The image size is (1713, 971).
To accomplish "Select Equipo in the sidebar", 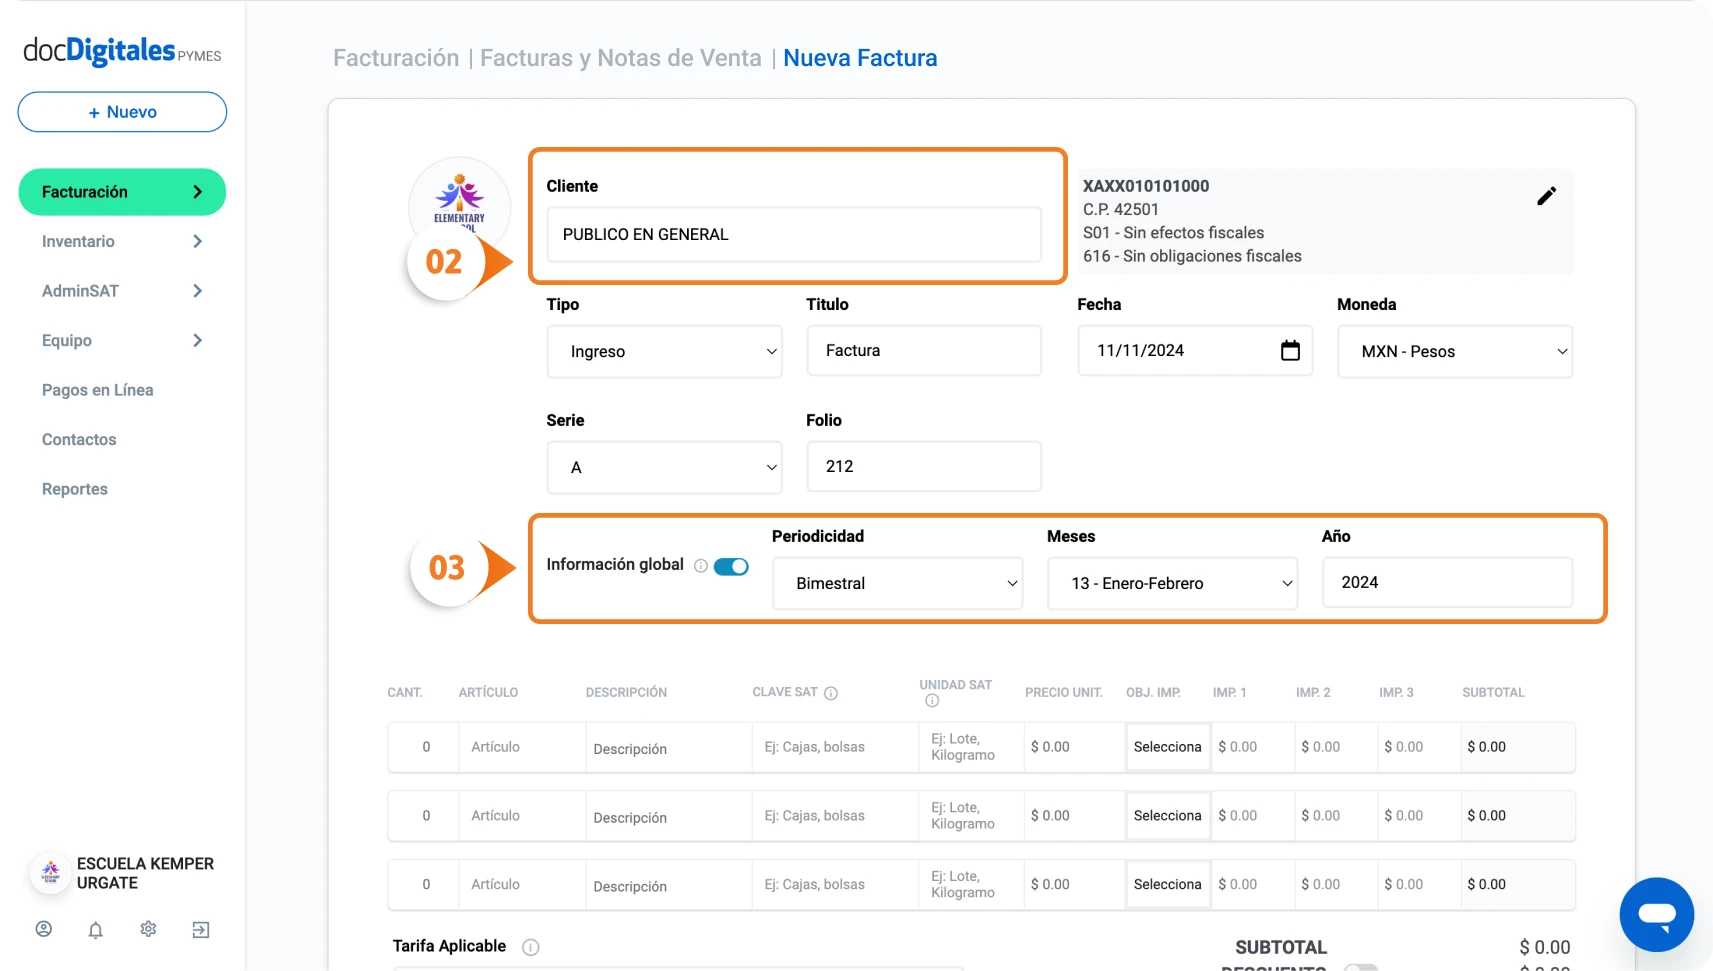I will coord(67,340).
